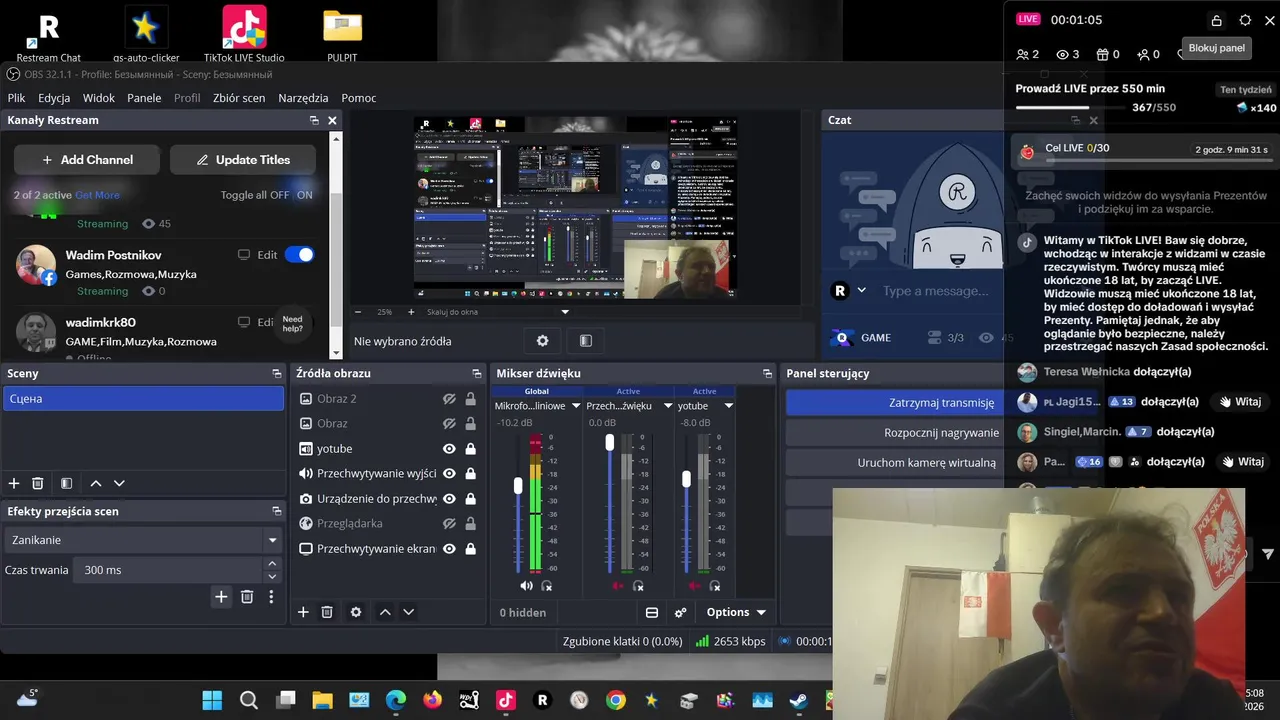1280x720 pixels.
Task: Open advanced audio properties gears icon
Action: tap(681, 612)
